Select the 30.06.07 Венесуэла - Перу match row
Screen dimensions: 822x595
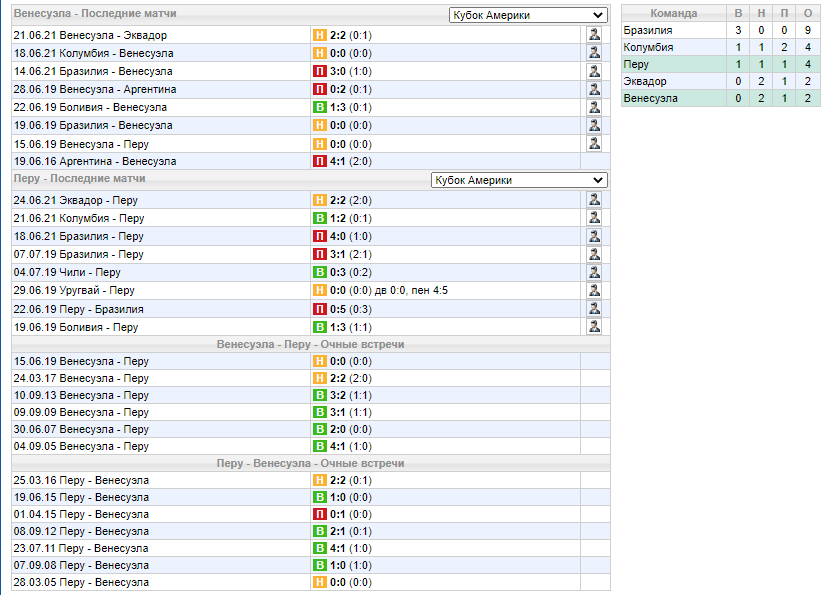click(311, 429)
